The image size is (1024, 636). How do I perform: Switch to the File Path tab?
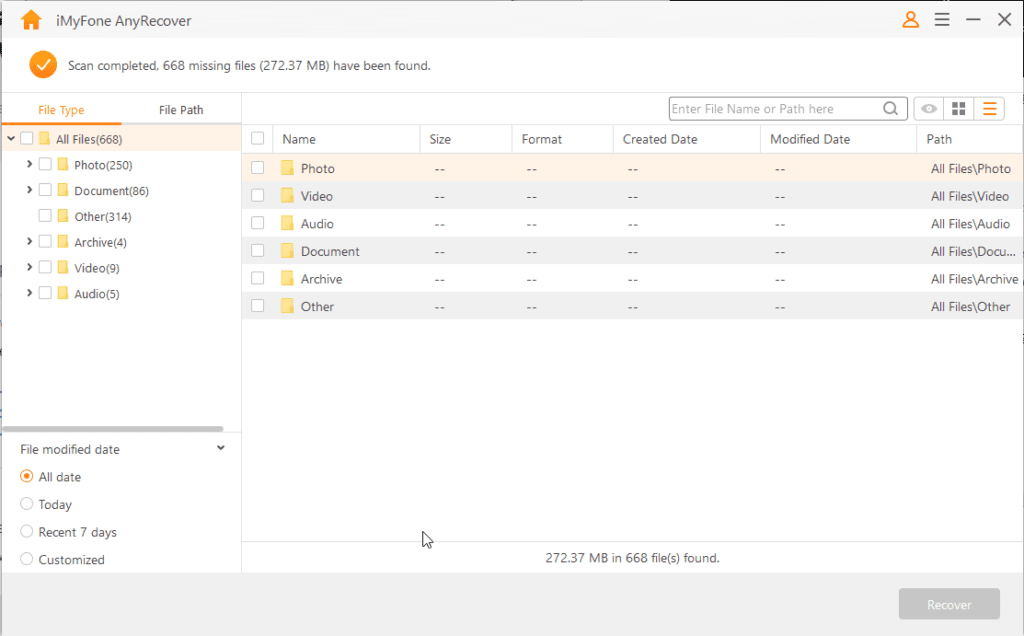point(181,110)
